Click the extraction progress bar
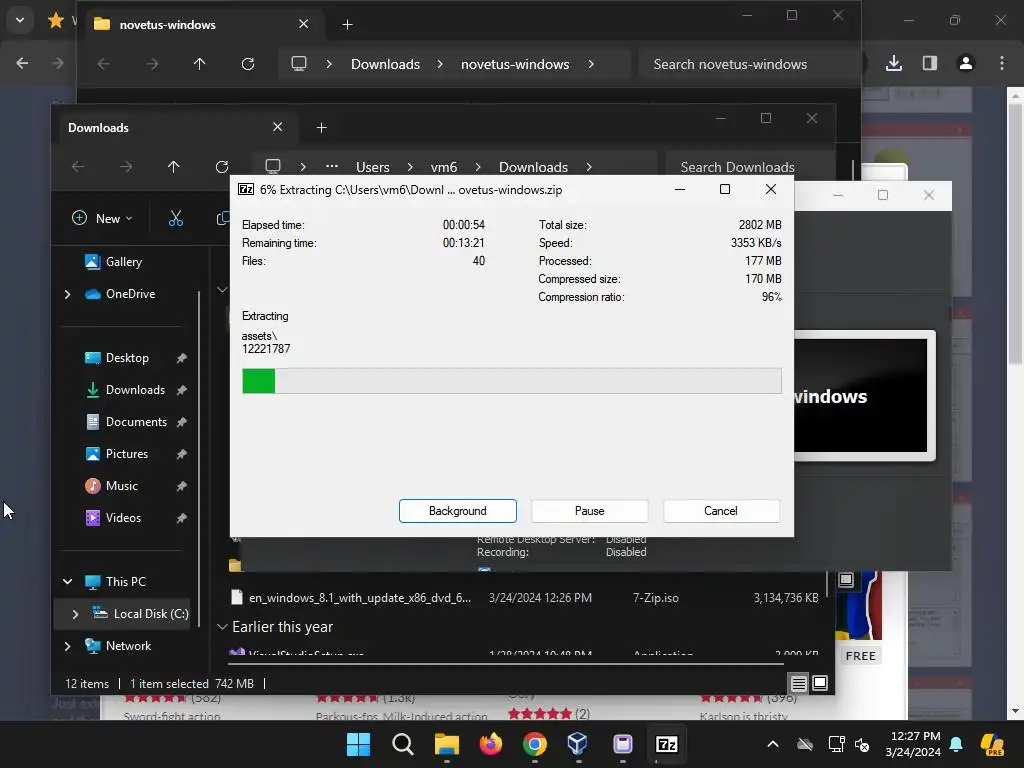The image size is (1024, 768). click(x=511, y=381)
